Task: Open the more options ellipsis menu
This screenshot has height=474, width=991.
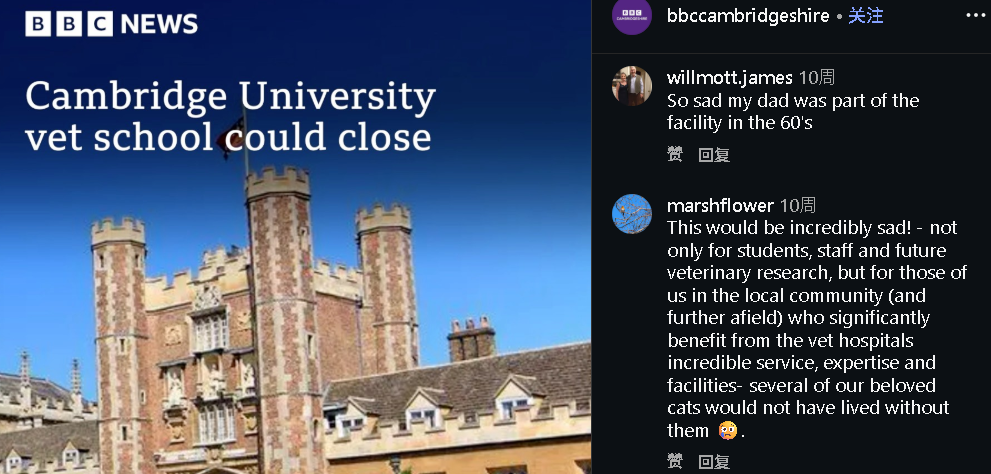Action: point(975,15)
